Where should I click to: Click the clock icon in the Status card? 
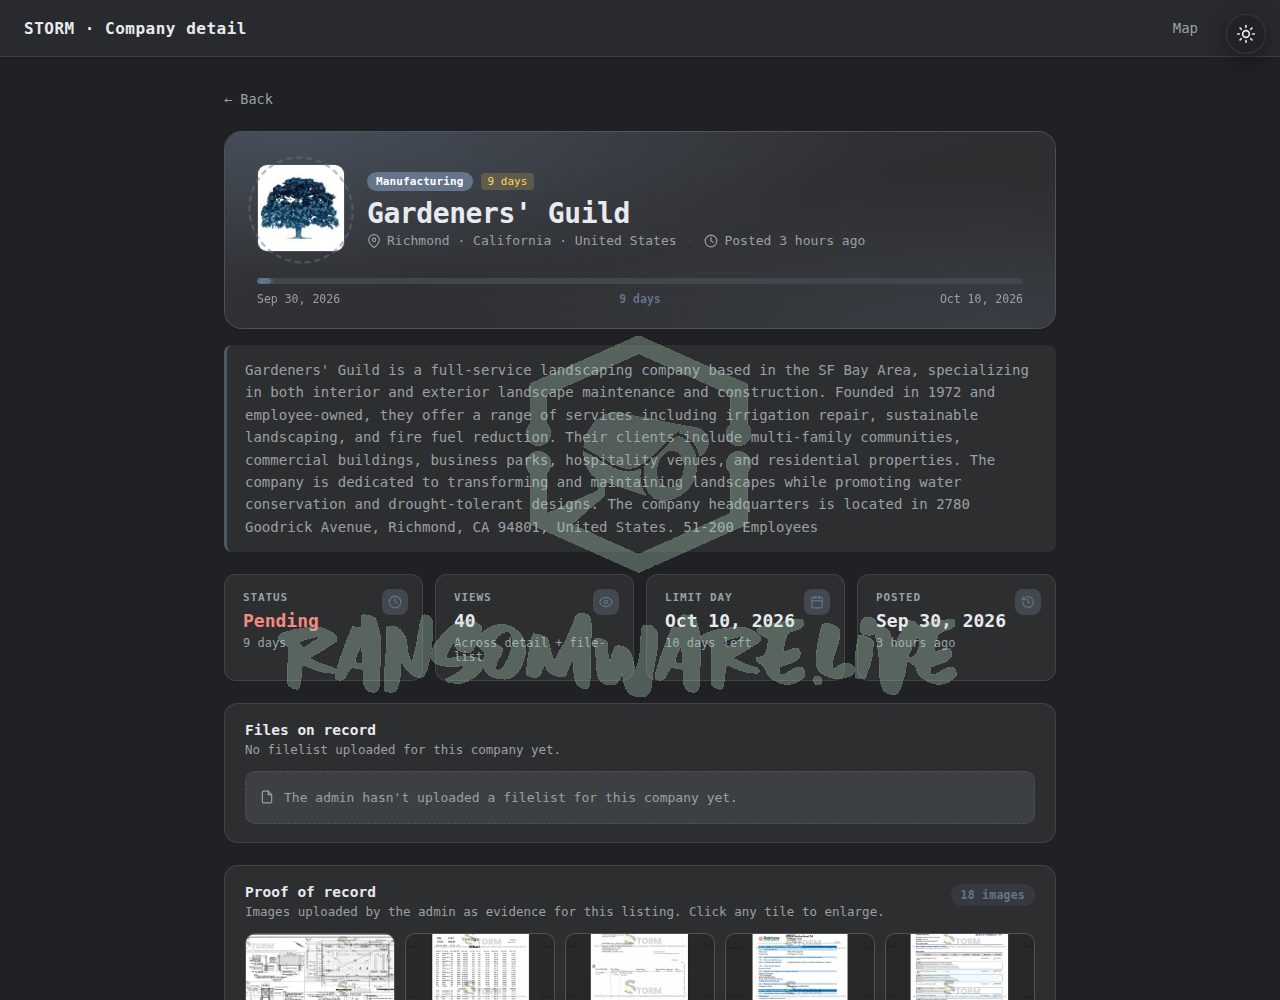[395, 602]
